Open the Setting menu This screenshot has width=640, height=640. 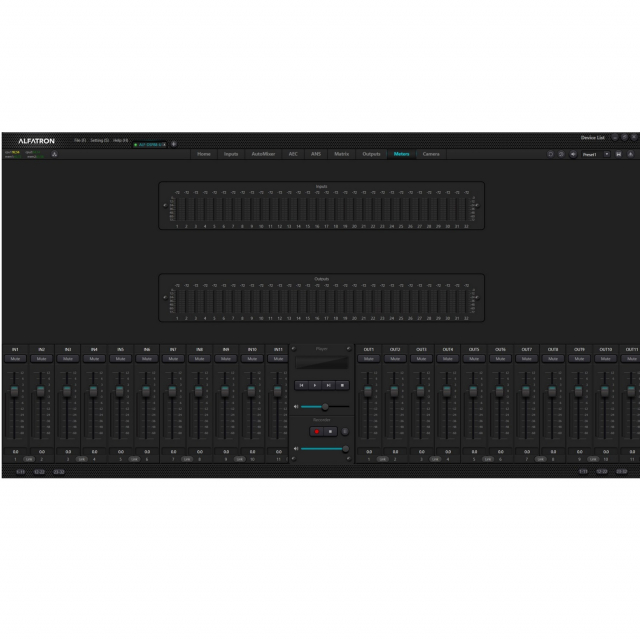99,140
